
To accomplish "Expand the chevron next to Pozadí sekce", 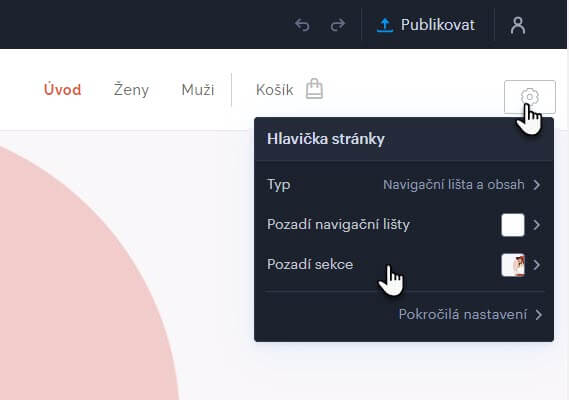I will [x=537, y=265].
